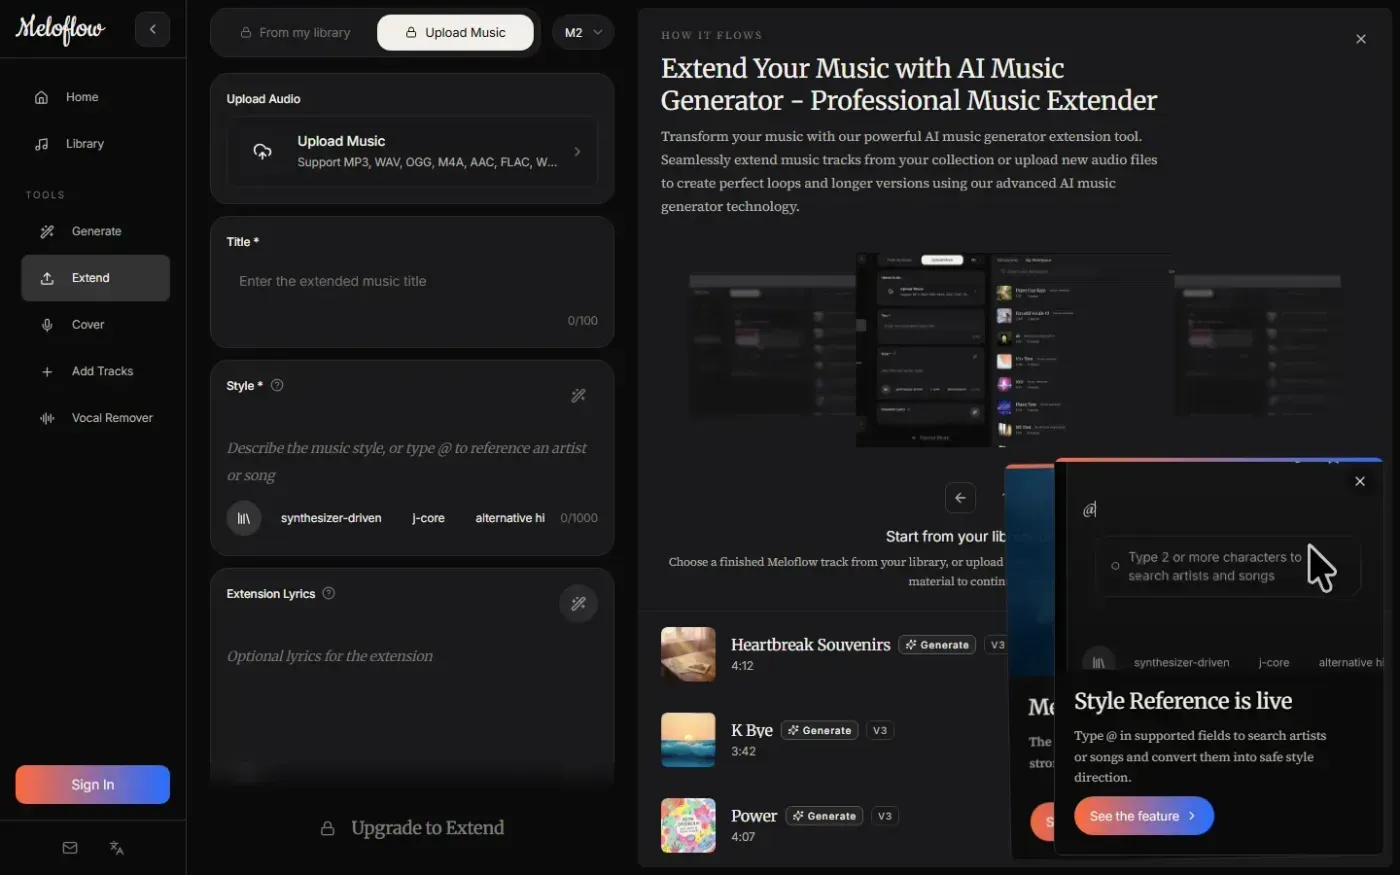Viewport: 1400px width, 875px height.
Task: Open Heartbreak Souvenirs track thumbnail
Action: coord(688,654)
